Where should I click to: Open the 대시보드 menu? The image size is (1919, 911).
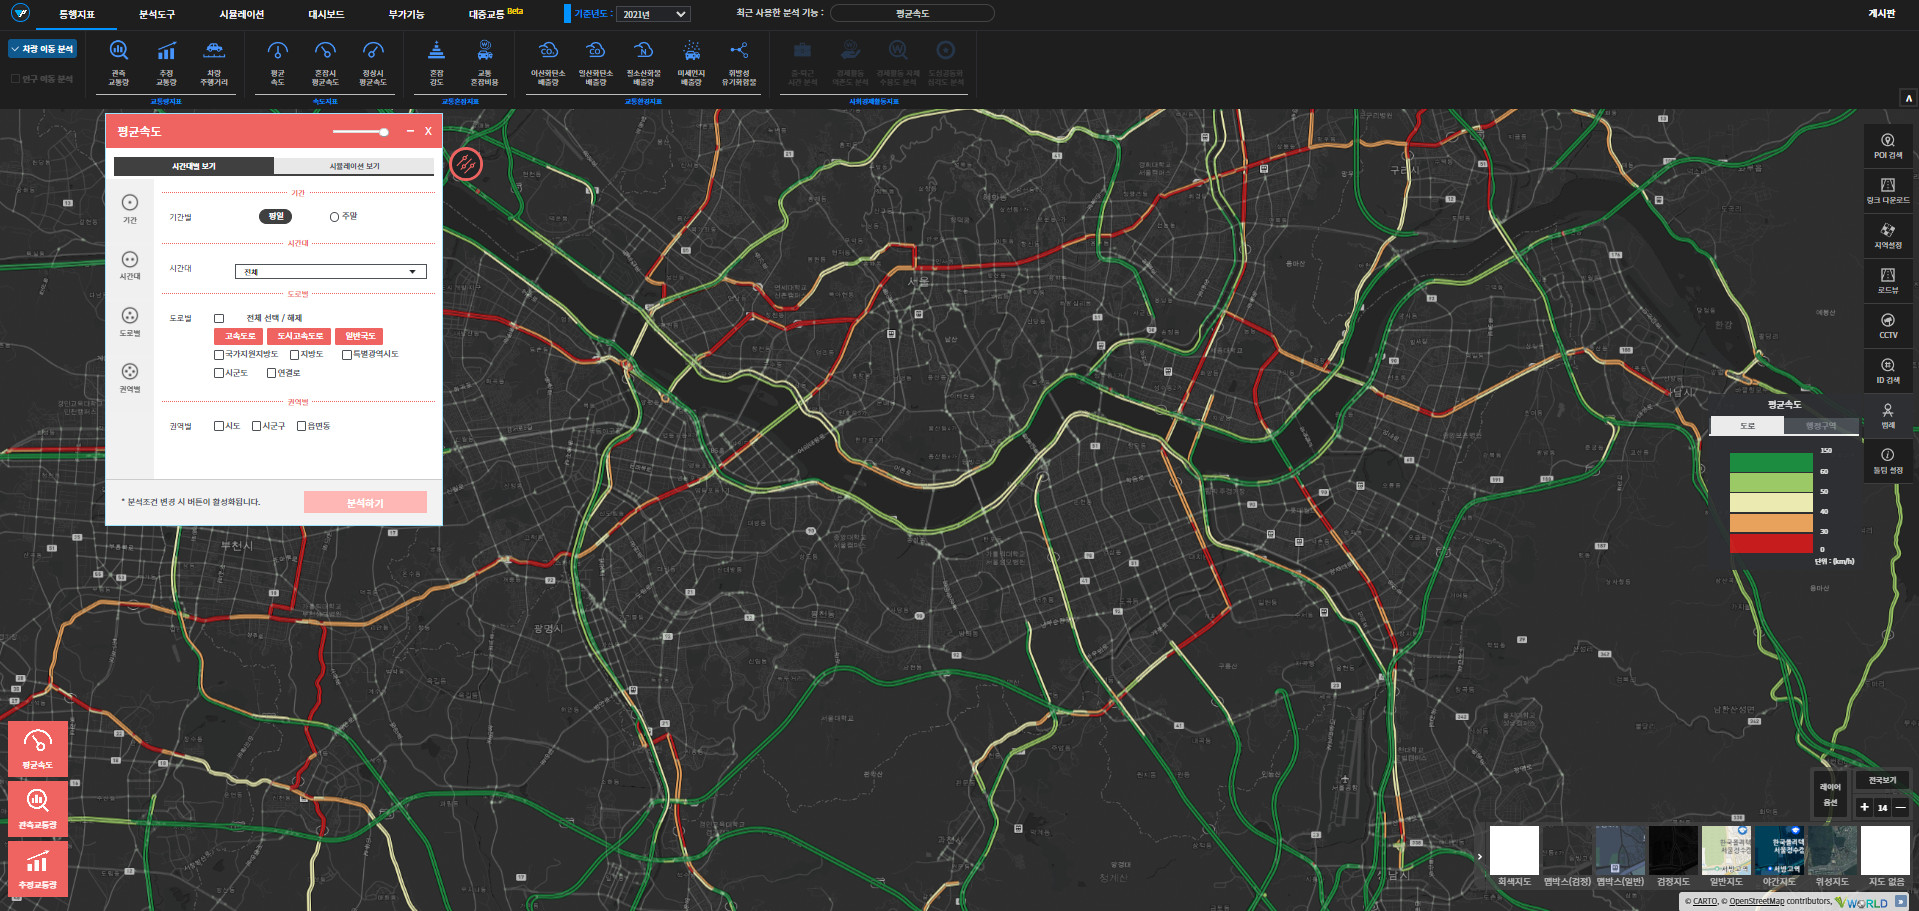326,14
